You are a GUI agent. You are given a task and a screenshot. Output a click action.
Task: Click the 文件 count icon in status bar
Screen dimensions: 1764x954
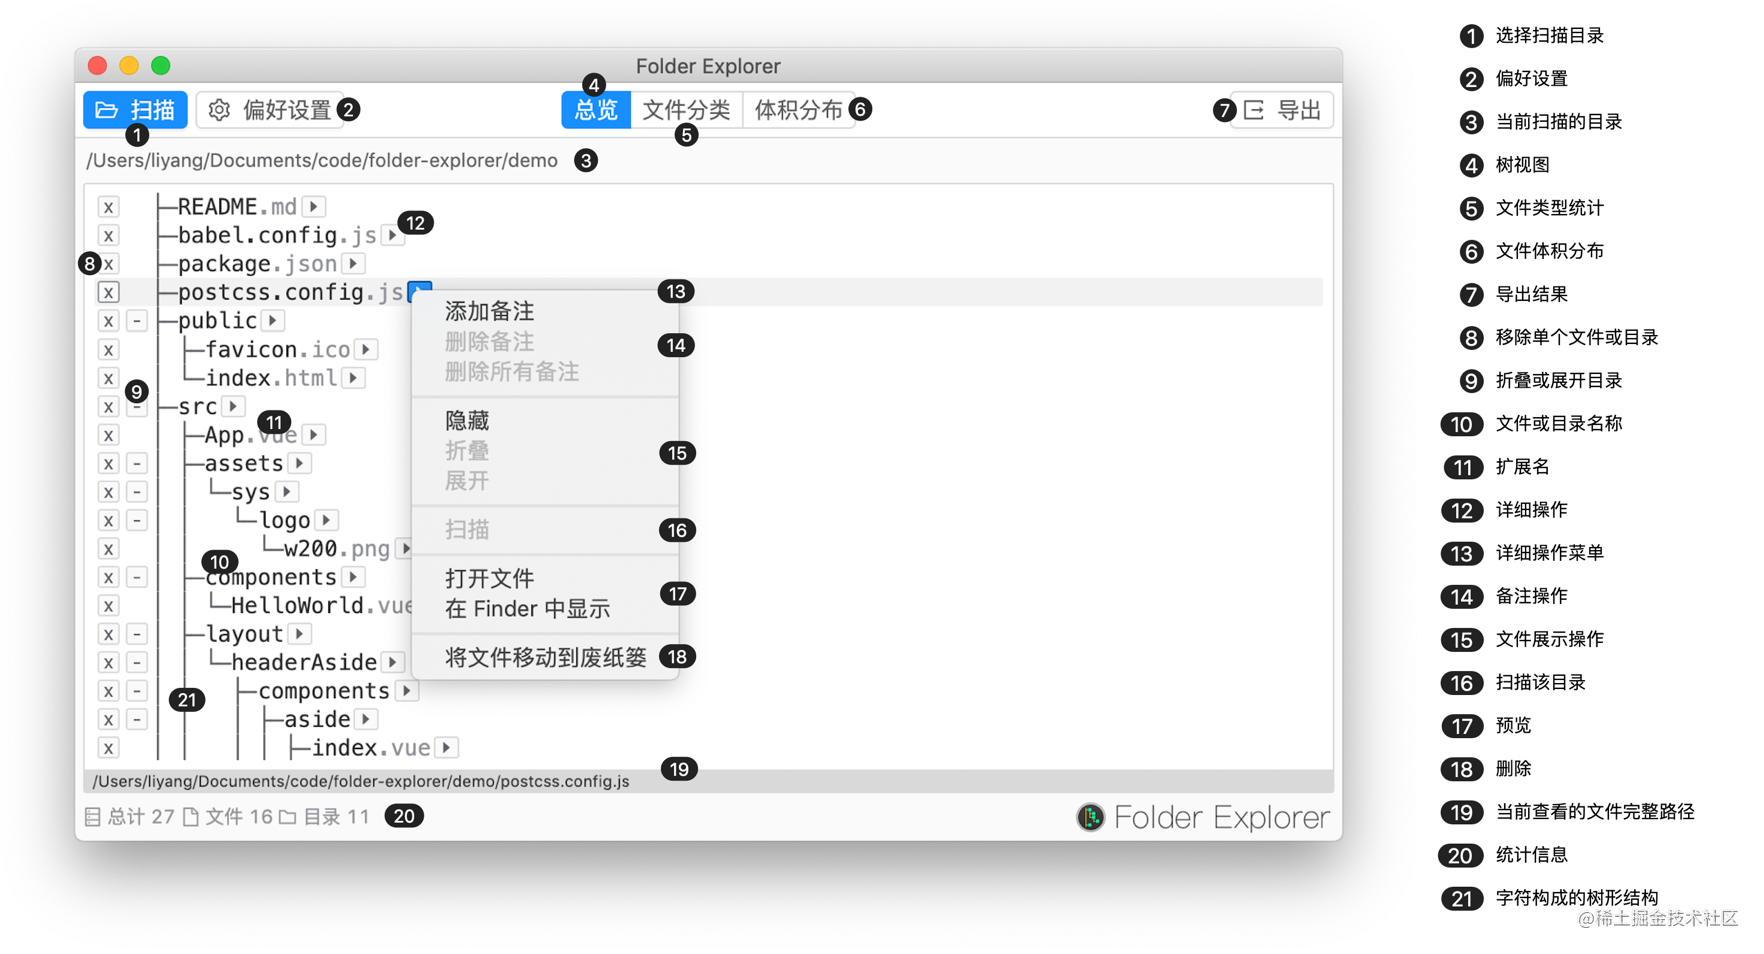(x=190, y=817)
